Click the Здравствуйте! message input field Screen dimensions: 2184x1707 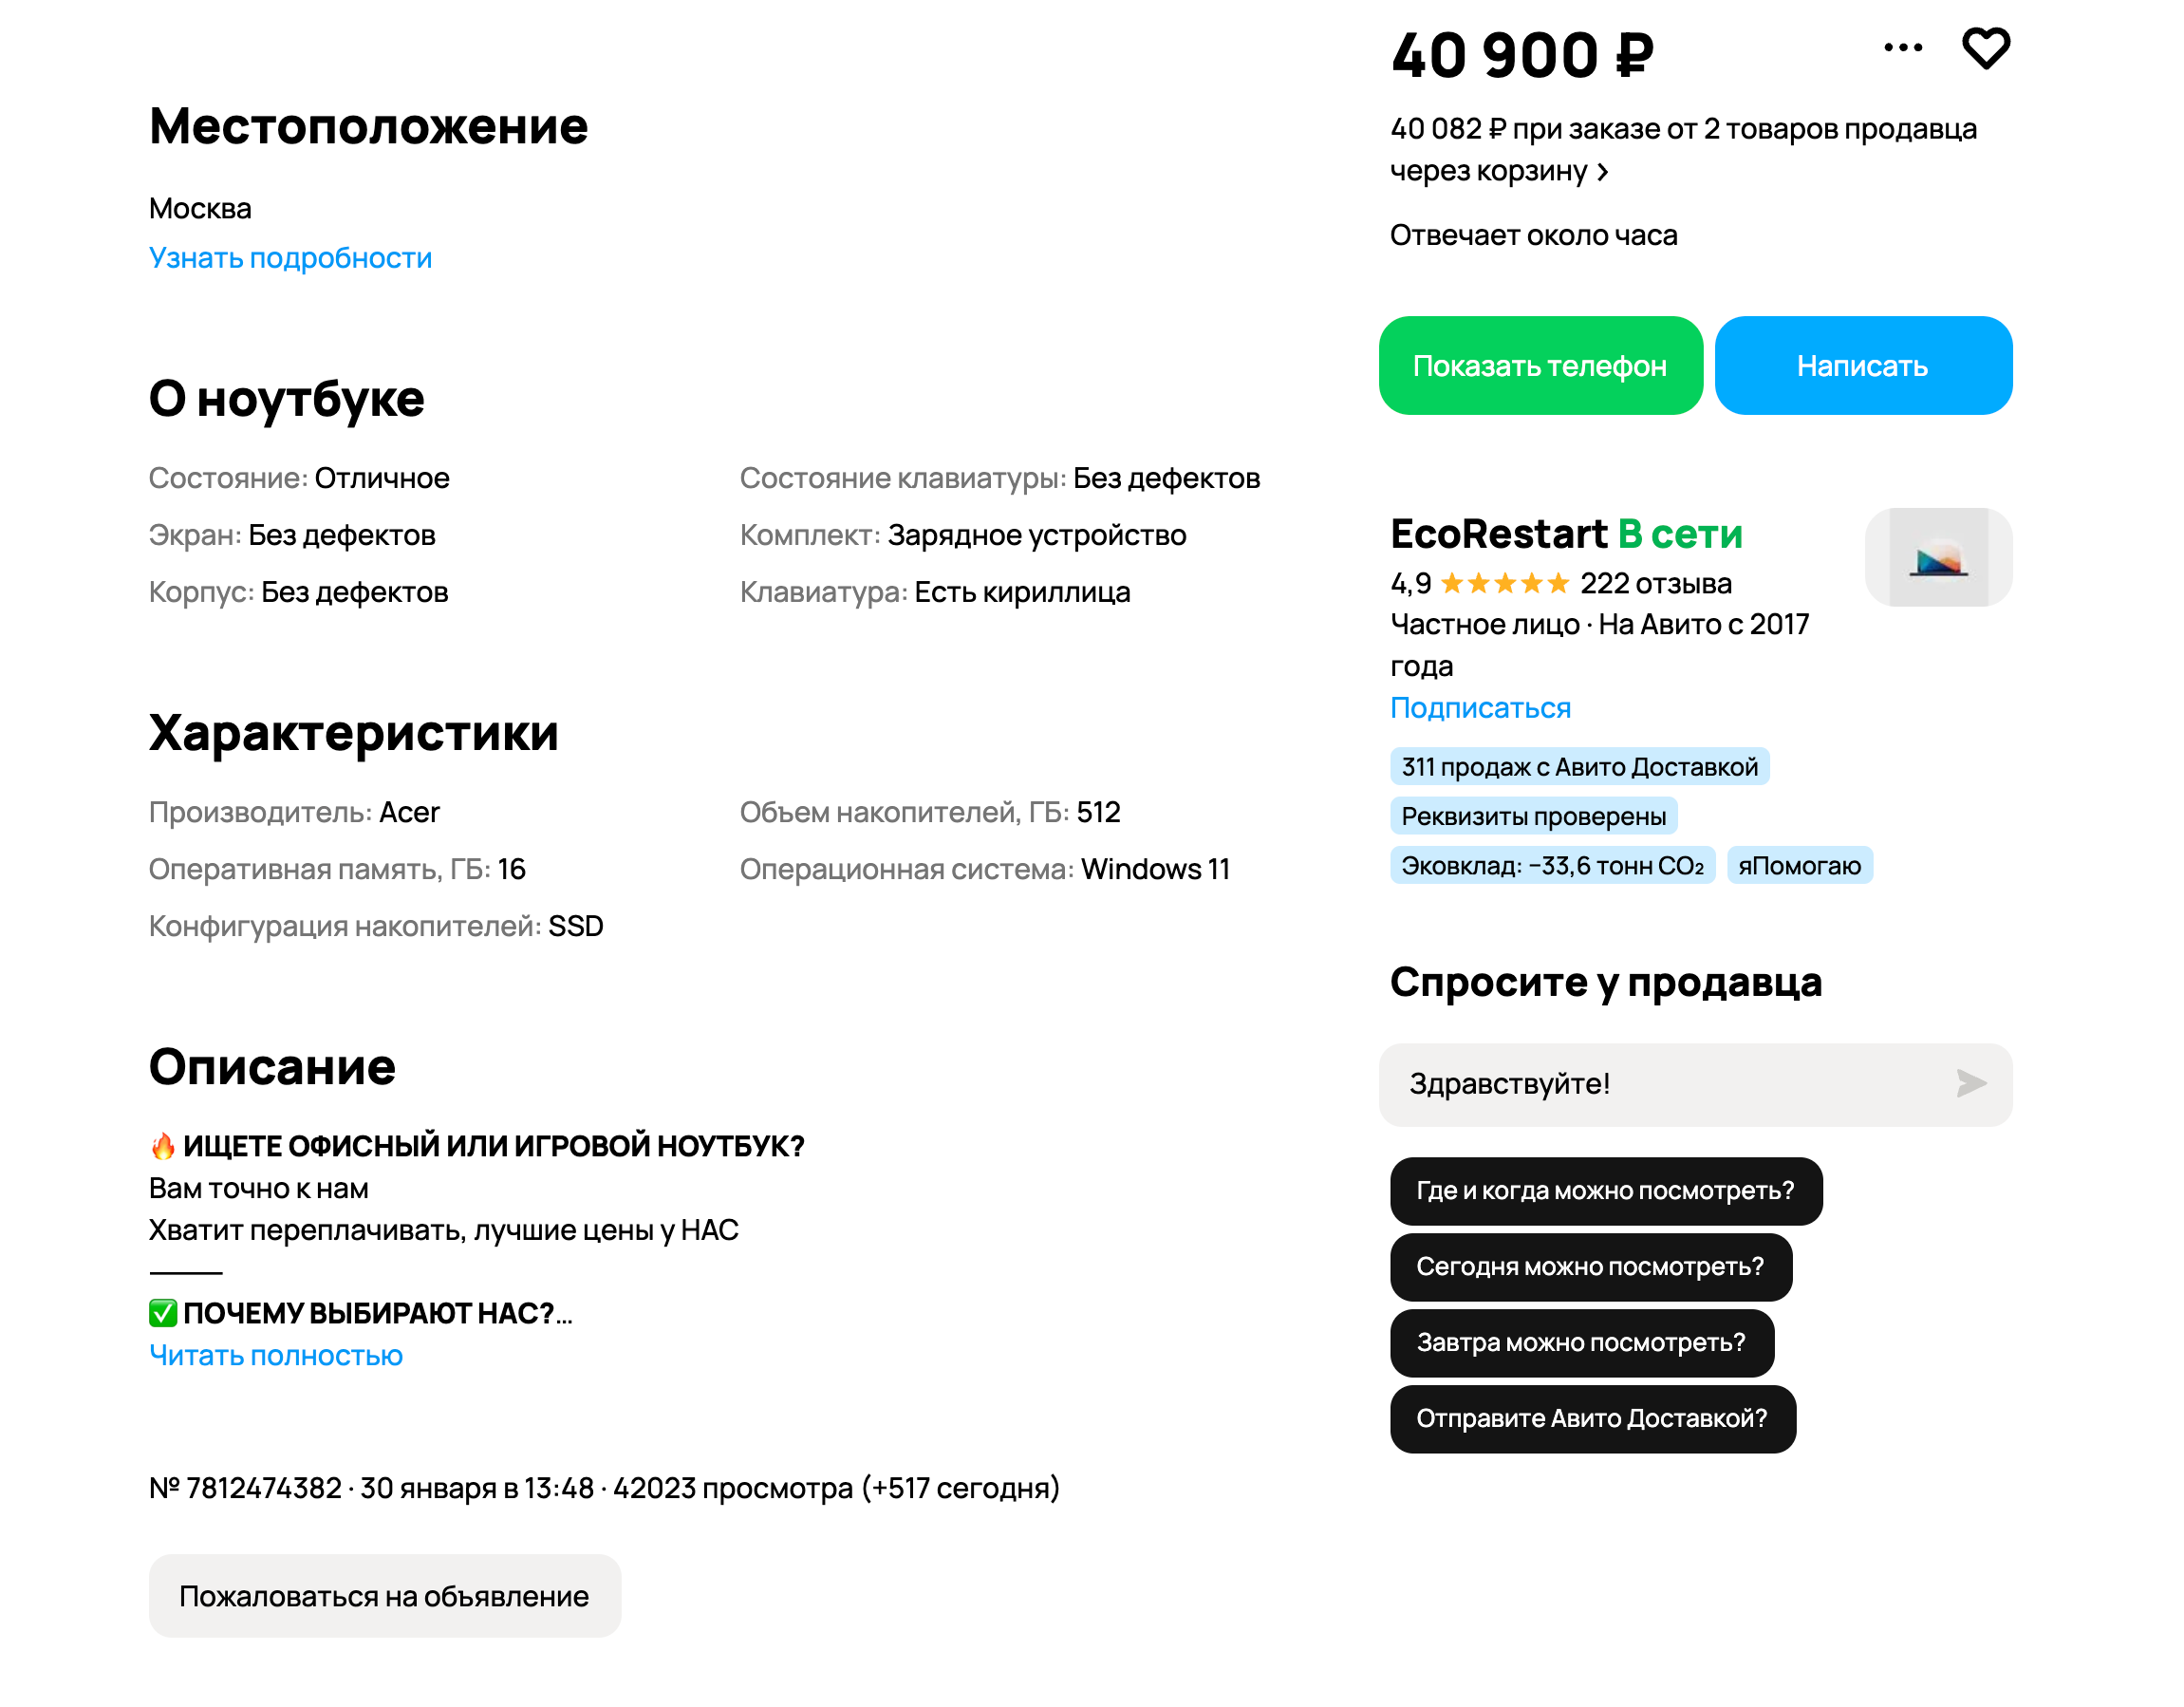coord(1660,1084)
